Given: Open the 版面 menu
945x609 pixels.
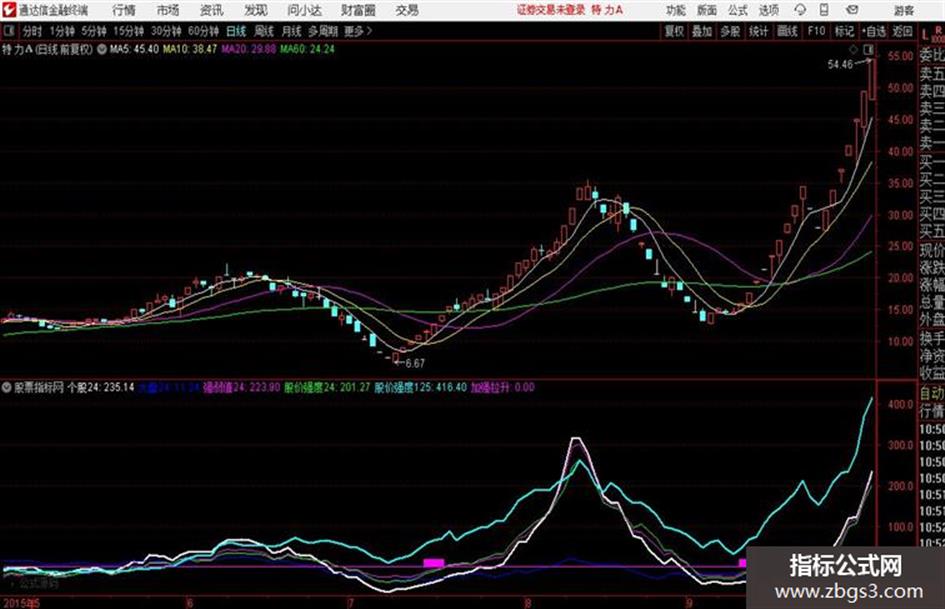Looking at the screenshot, I should pyautogui.click(x=707, y=10).
